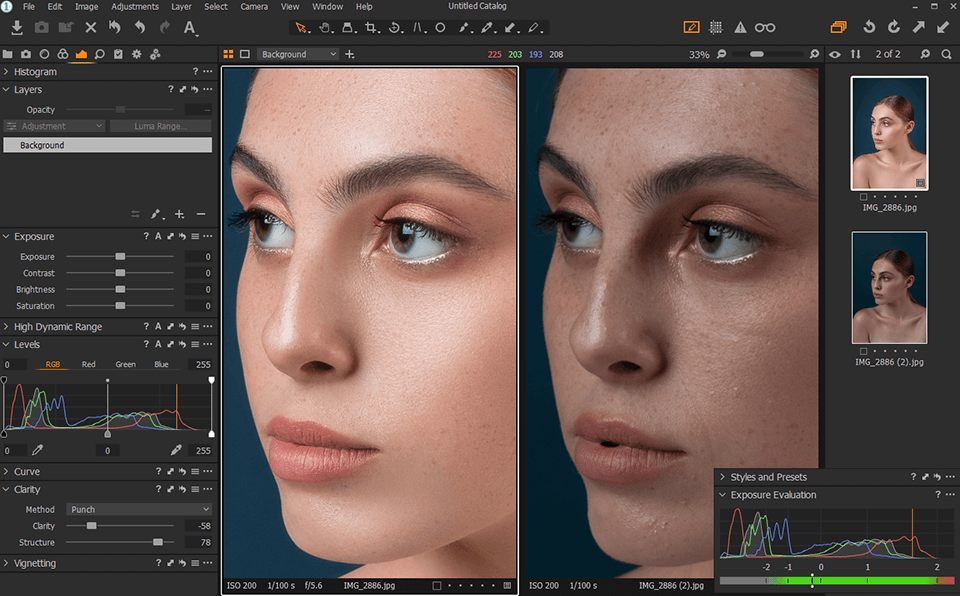This screenshot has width=960, height=596.
Task: Click the exposure clipping warning icon
Action: (x=740, y=27)
